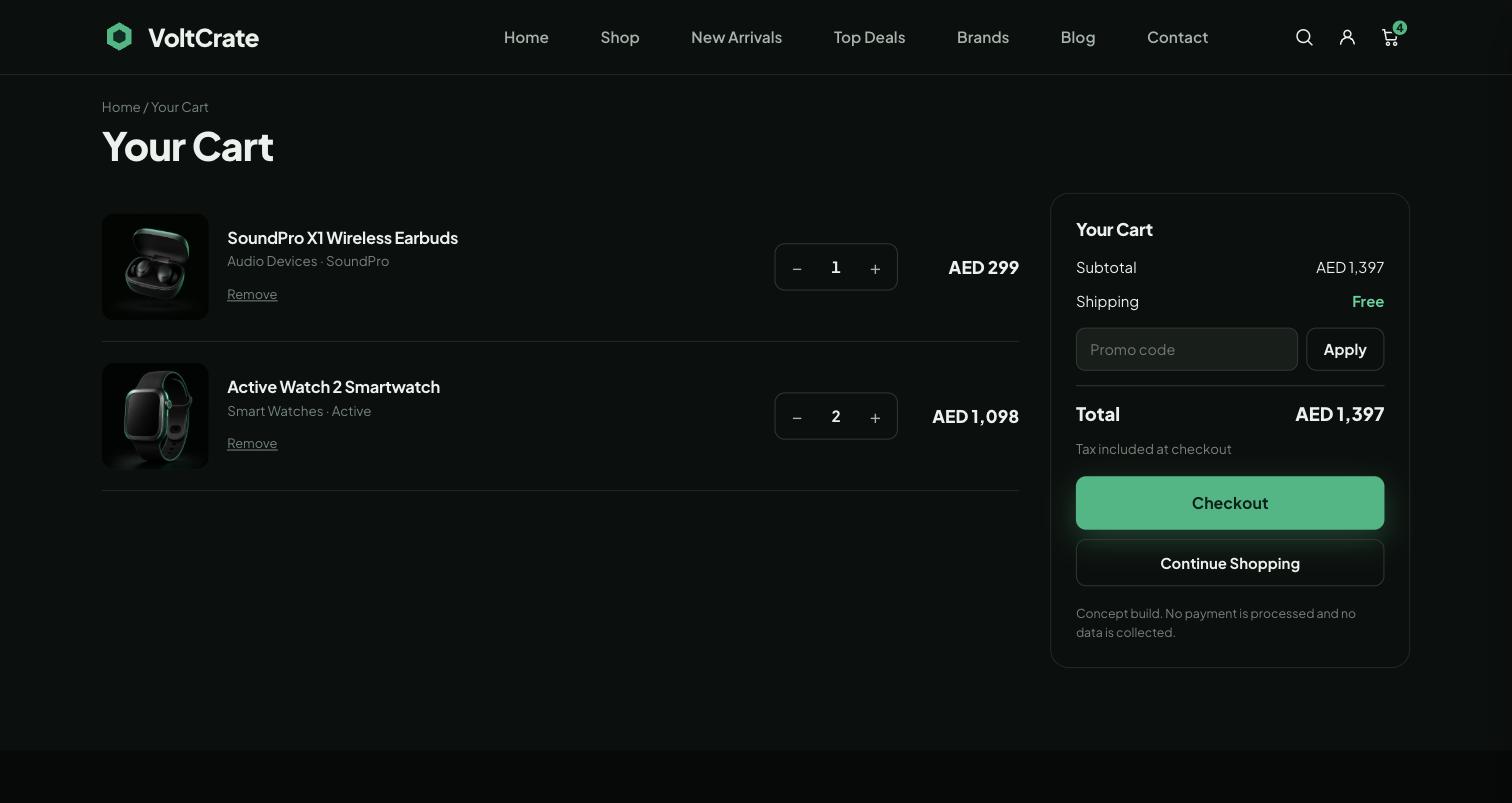Viewport: 1512px width, 803px height.
Task: Click the 'Your Cart' page heading
Action: [188, 147]
